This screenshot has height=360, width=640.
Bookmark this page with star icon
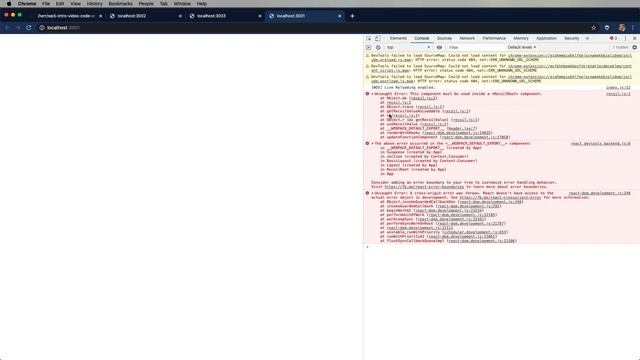click(593, 28)
